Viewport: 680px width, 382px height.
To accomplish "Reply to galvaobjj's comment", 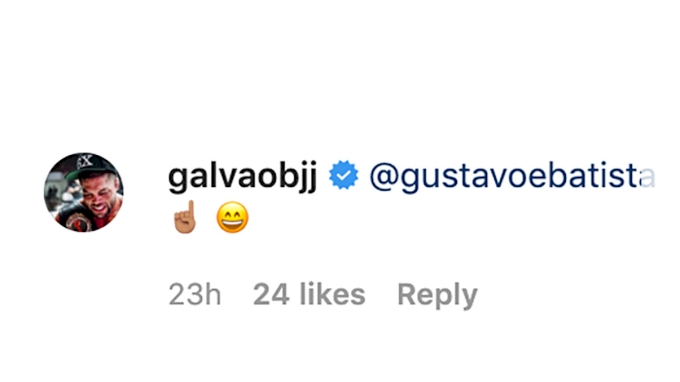I will pyautogui.click(x=437, y=295).
